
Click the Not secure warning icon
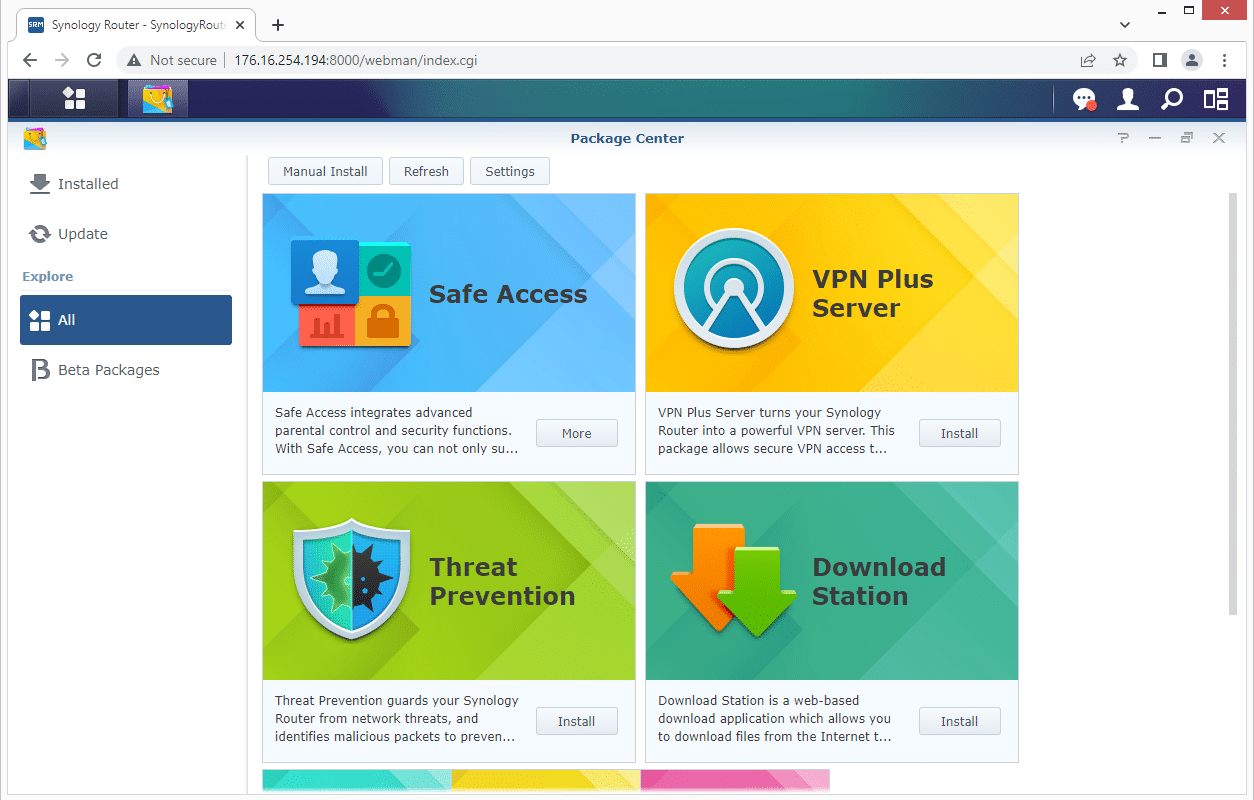click(x=134, y=60)
